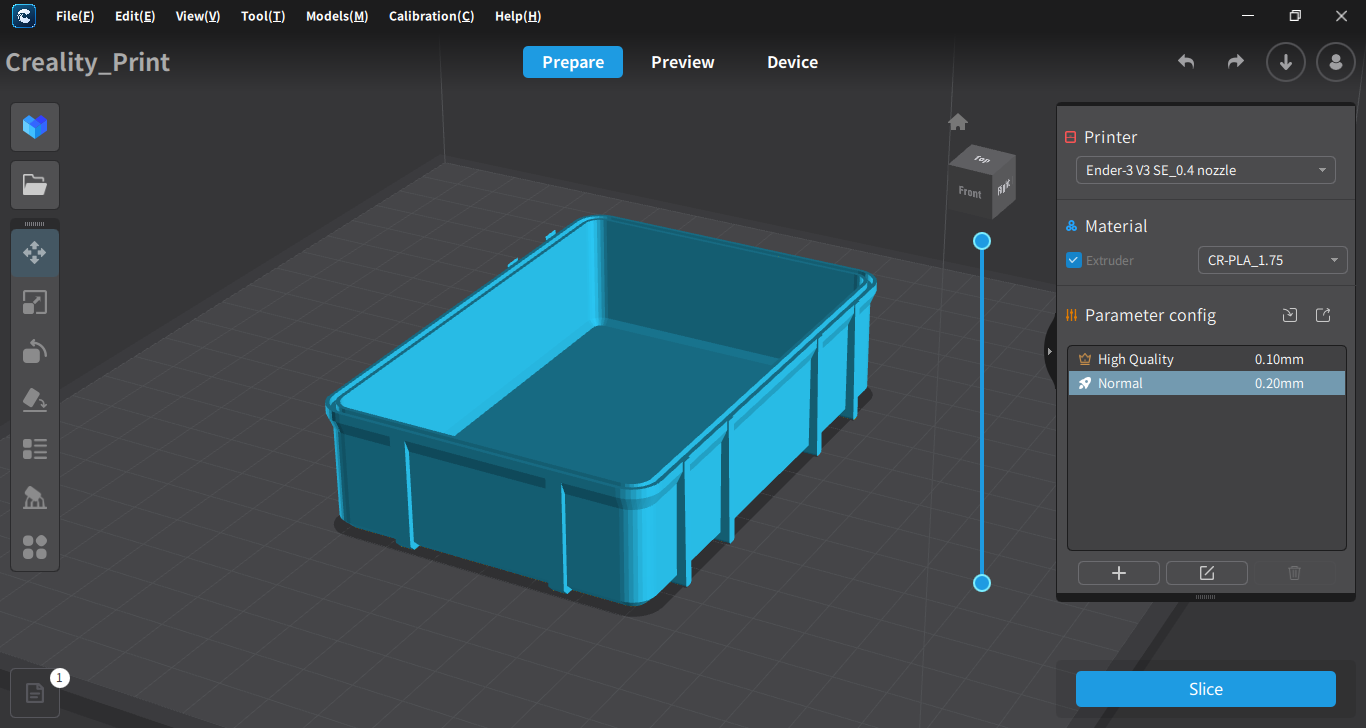
Task: Click the top handle of layer slider
Action: (982, 241)
